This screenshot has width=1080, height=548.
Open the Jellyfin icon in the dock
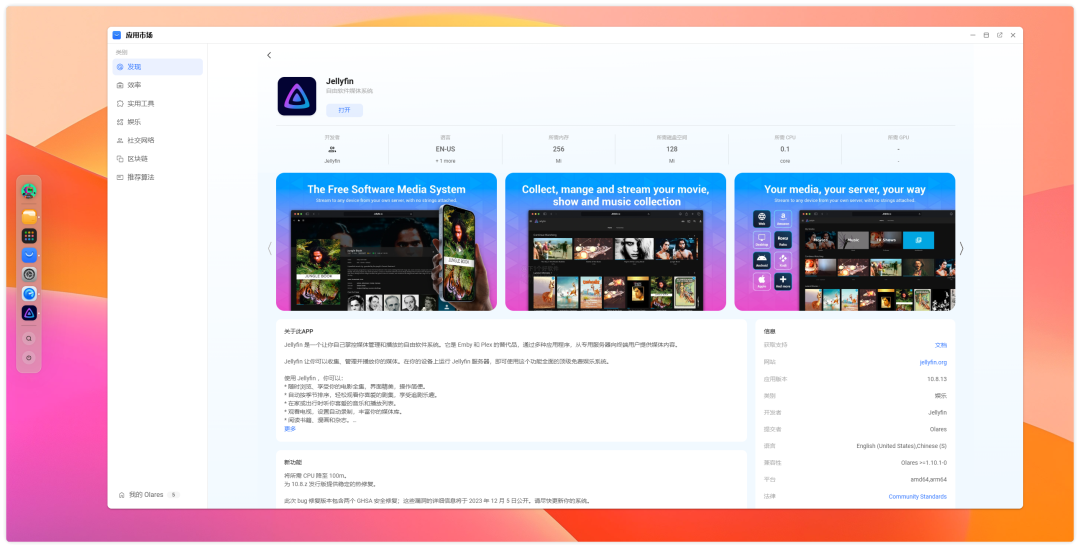[x=30, y=313]
